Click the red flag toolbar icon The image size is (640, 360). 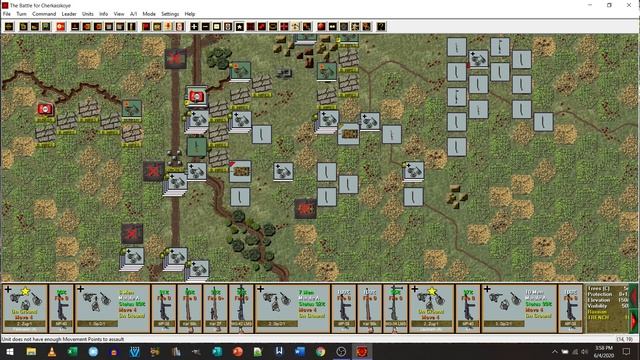[146, 27]
